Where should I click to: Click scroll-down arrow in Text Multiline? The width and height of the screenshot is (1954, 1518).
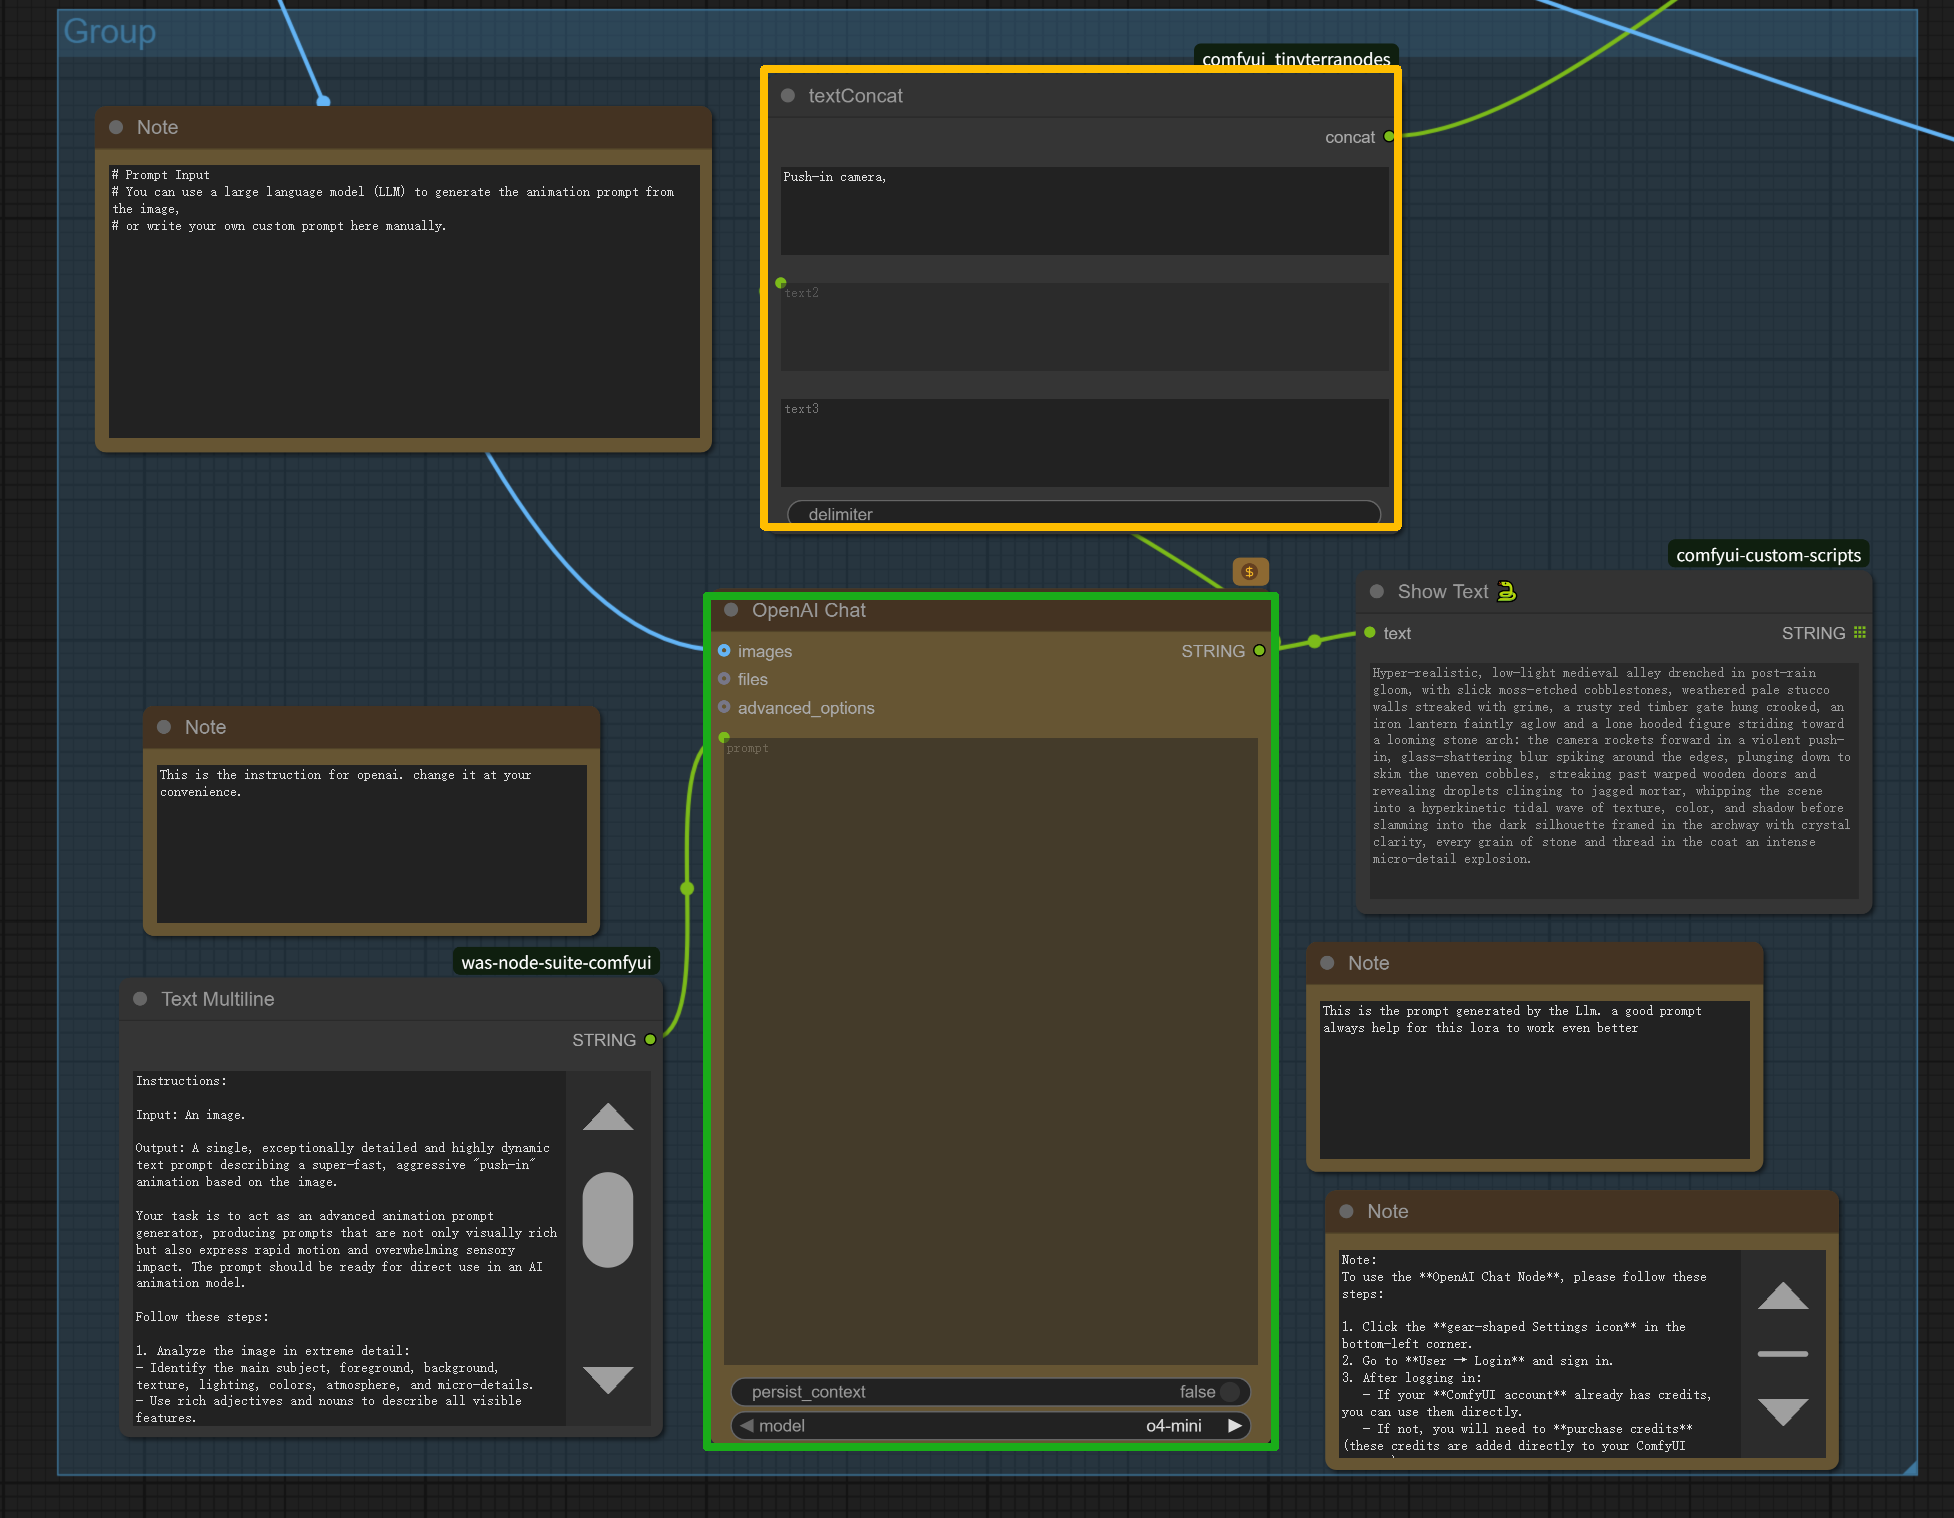point(608,1380)
